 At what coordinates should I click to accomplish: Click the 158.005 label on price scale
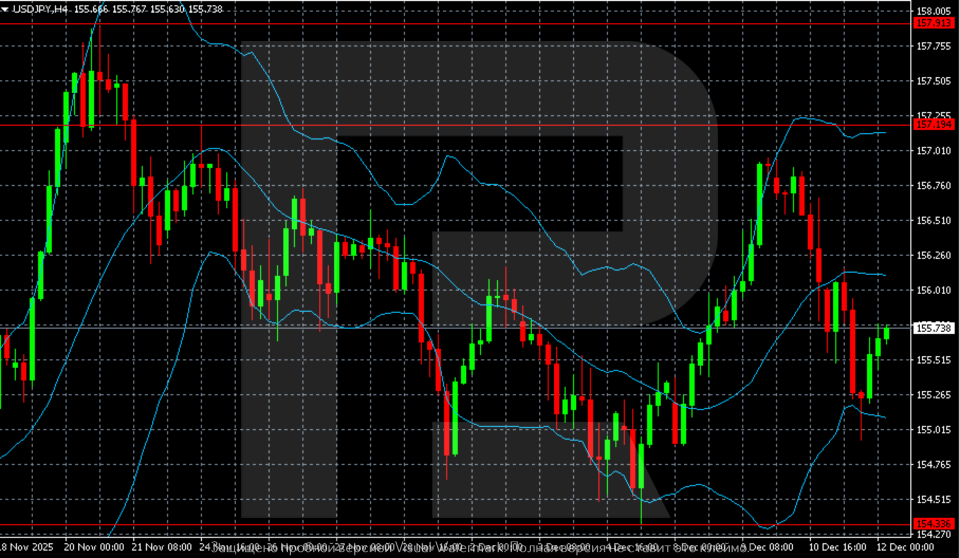tap(933, 11)
